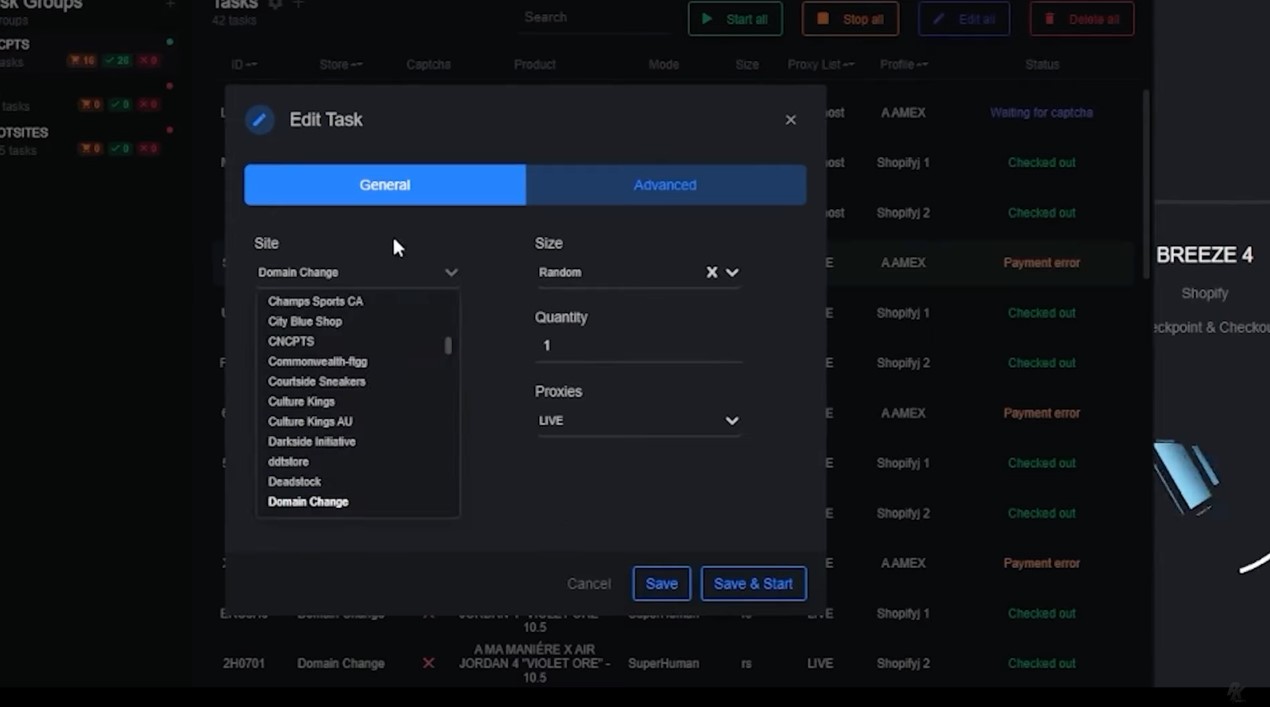Click the main task list scrollbar

tap(1146, 185)
